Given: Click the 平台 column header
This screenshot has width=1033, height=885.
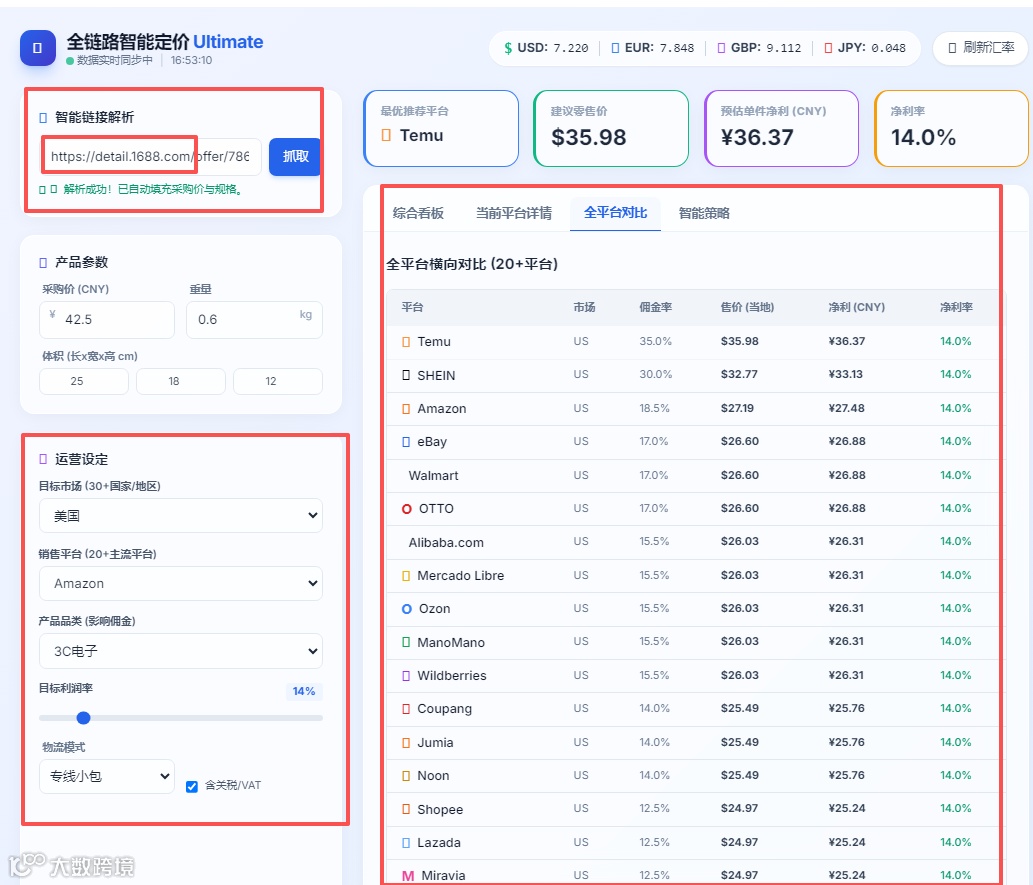Looking at the screenshot, I should point(412,307).
